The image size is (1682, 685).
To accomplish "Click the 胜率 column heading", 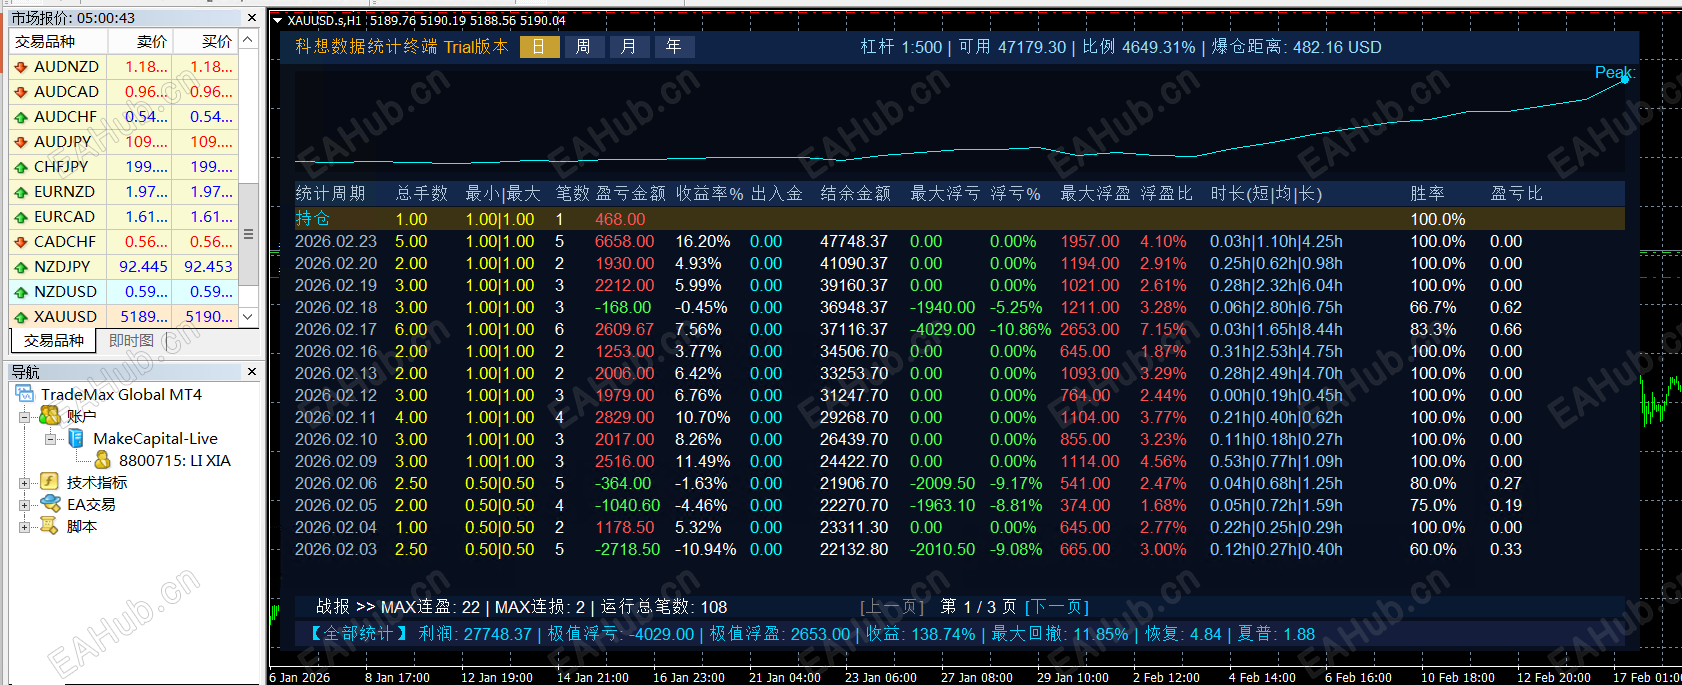I will pyautogui.click(x=1427, y=193).
